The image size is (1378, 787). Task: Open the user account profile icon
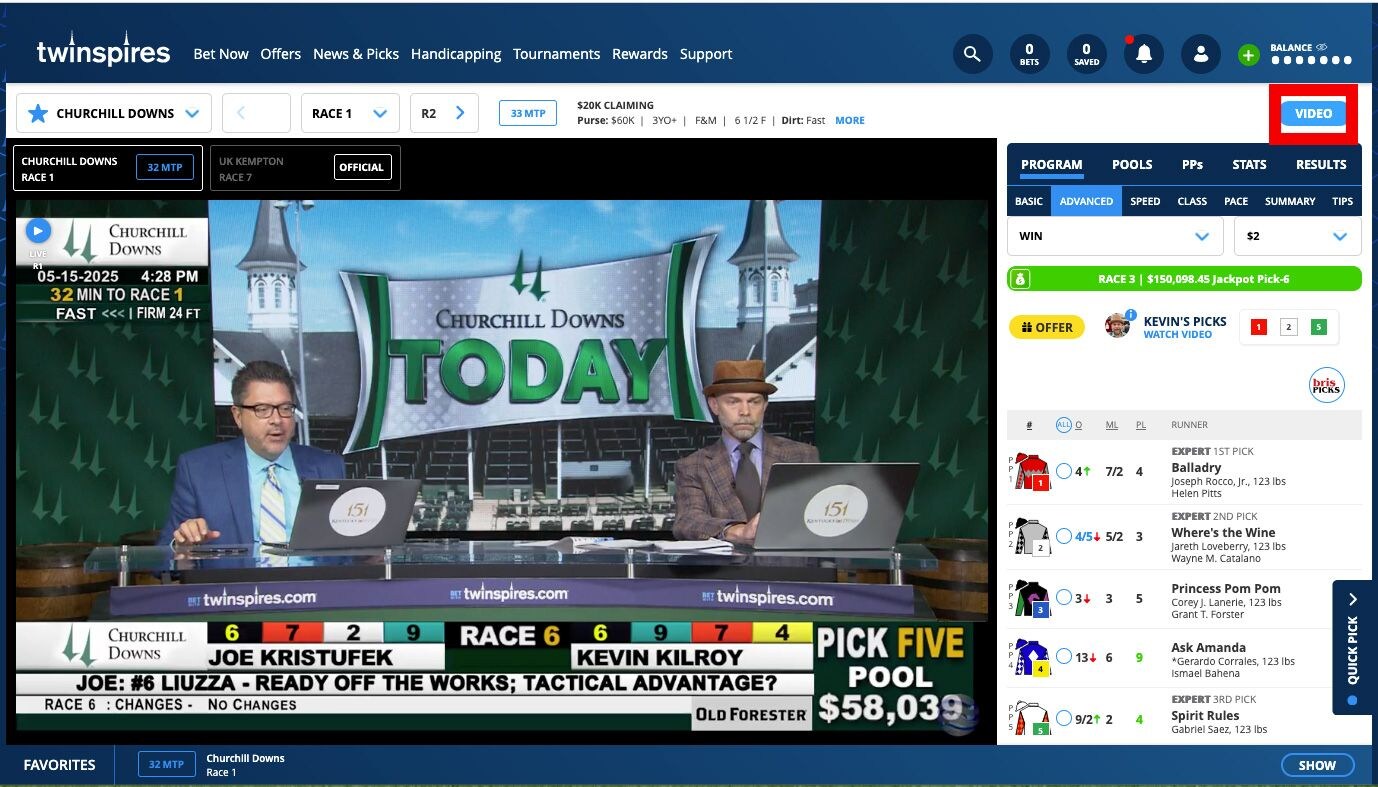click(1200, 54)
